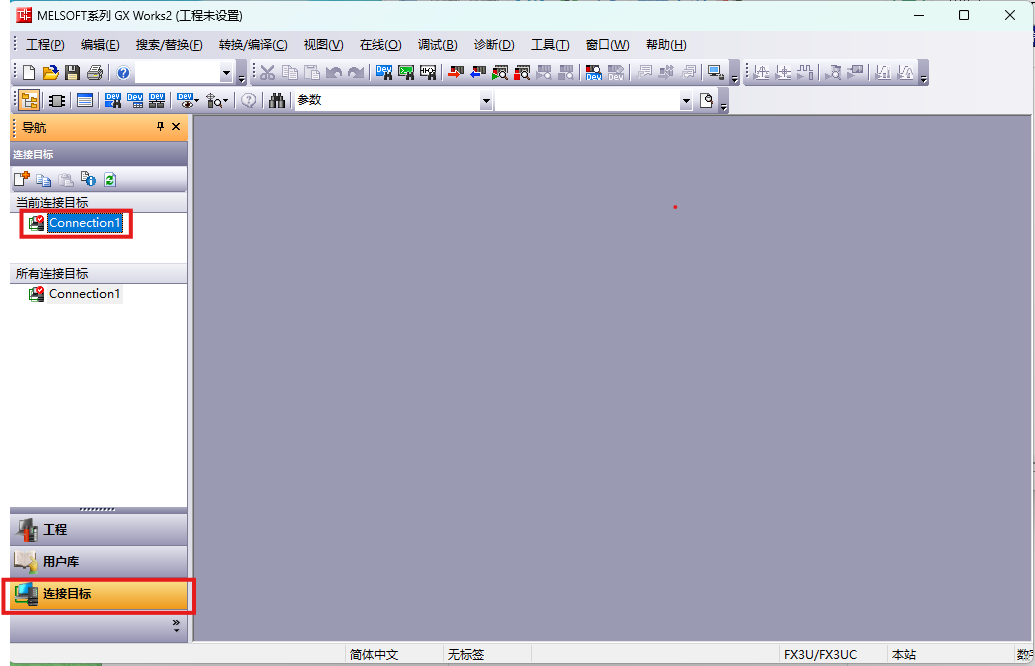Click the Undo arrow icon
The width and height of the screenshot is (1035, 666).
[334, 73]
